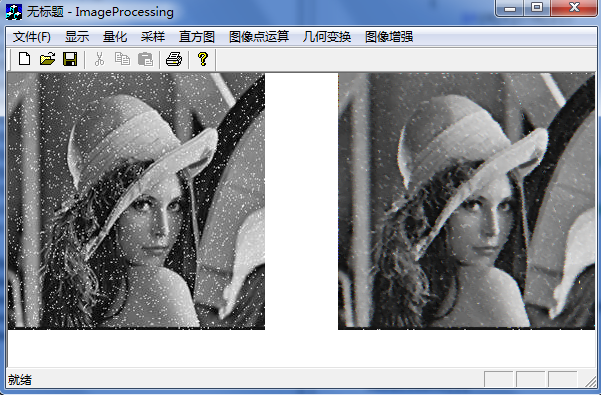Open the 采样 menu

[x=153, y=37]
